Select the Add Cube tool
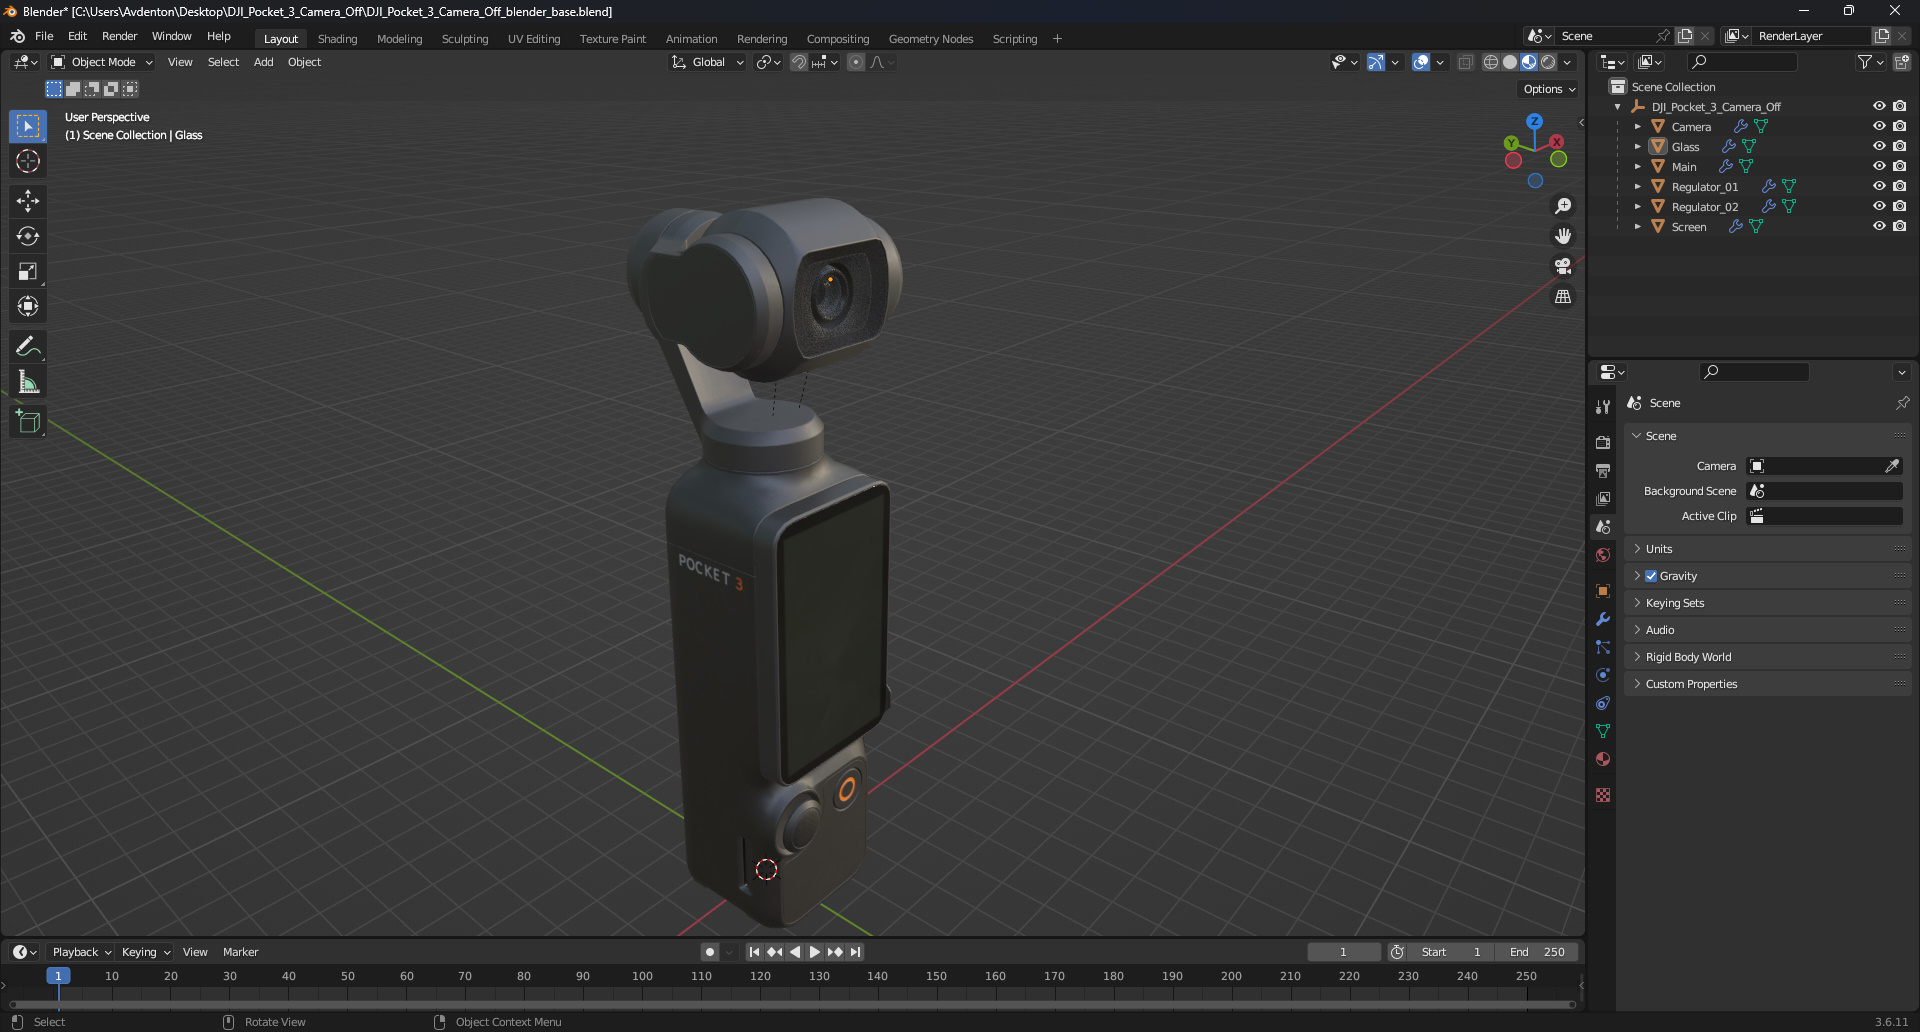 28,422
